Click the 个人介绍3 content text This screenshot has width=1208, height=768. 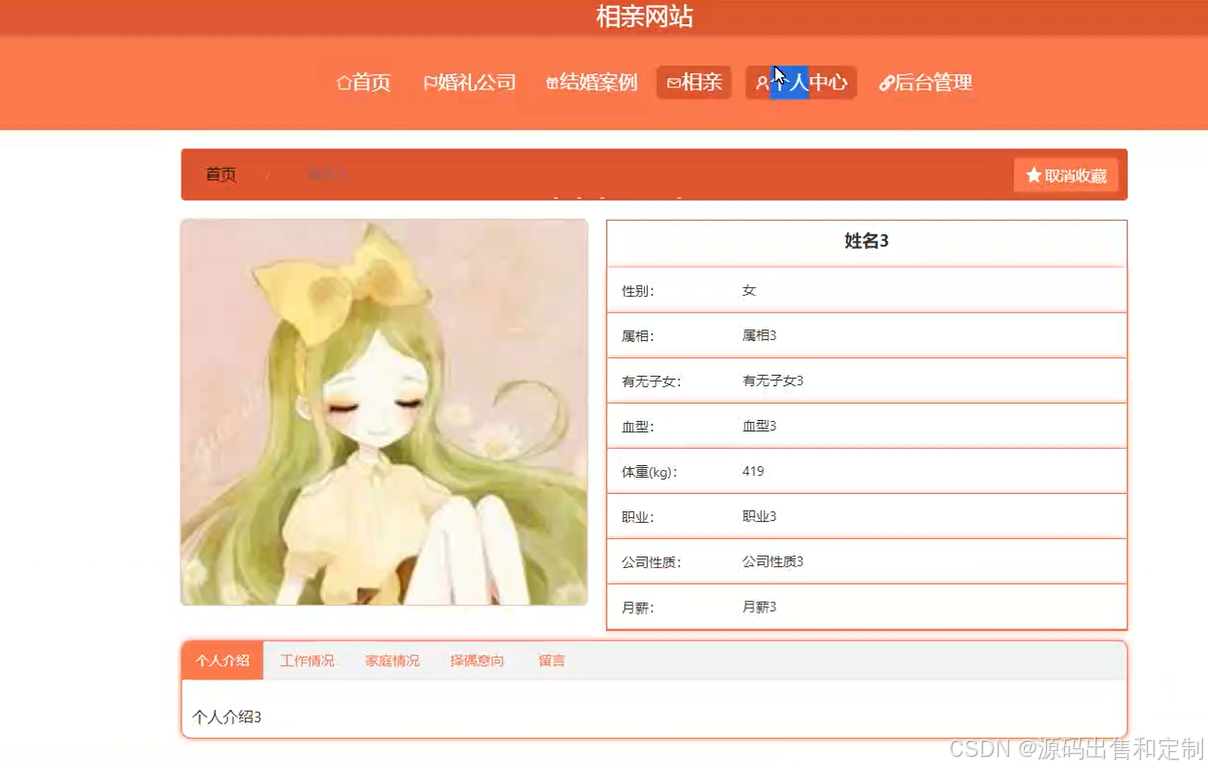click(227, 717)
